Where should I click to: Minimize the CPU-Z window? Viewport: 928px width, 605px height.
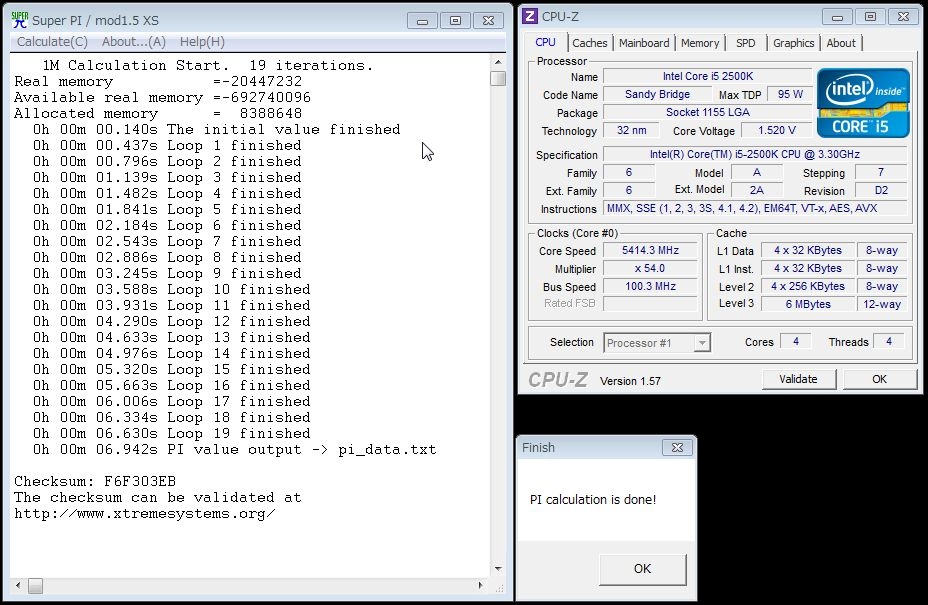click(x=838, y=15)
